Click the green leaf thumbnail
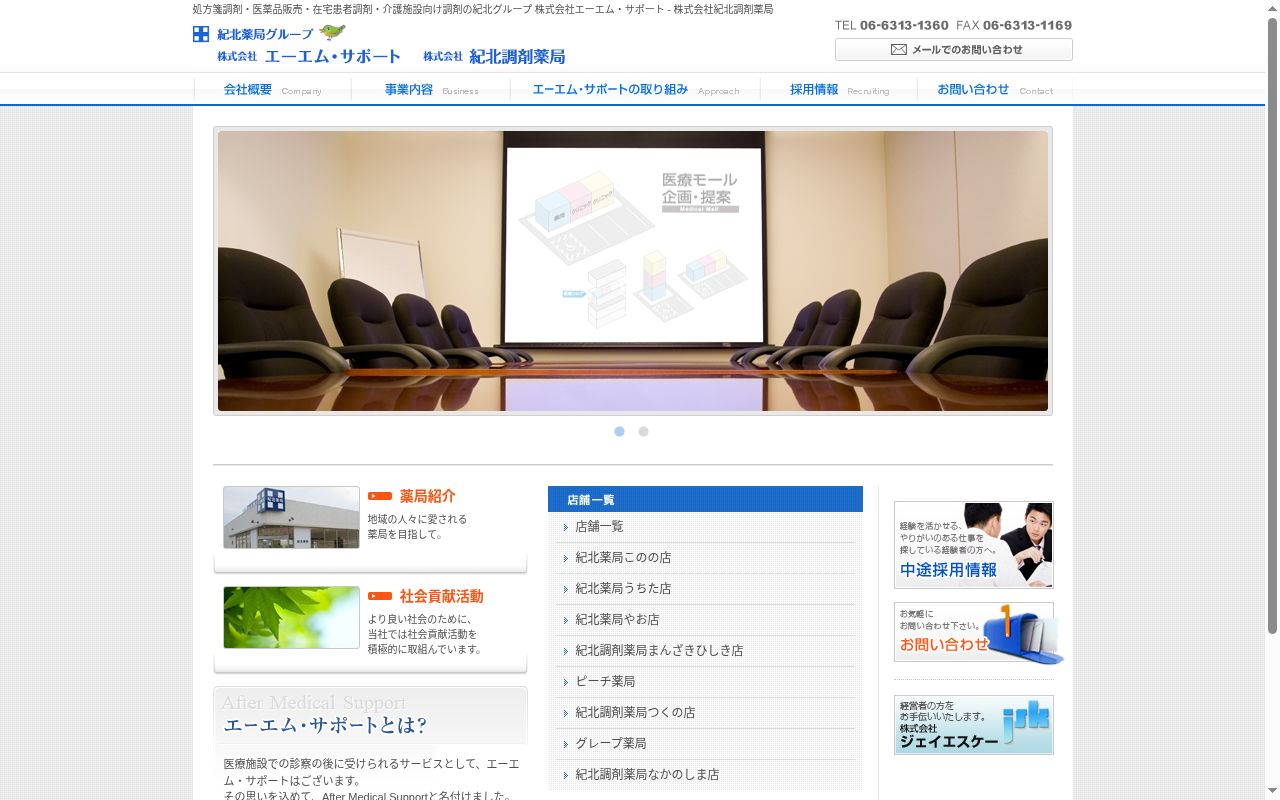Screen dimensions: 1280x800 [291, 617]
